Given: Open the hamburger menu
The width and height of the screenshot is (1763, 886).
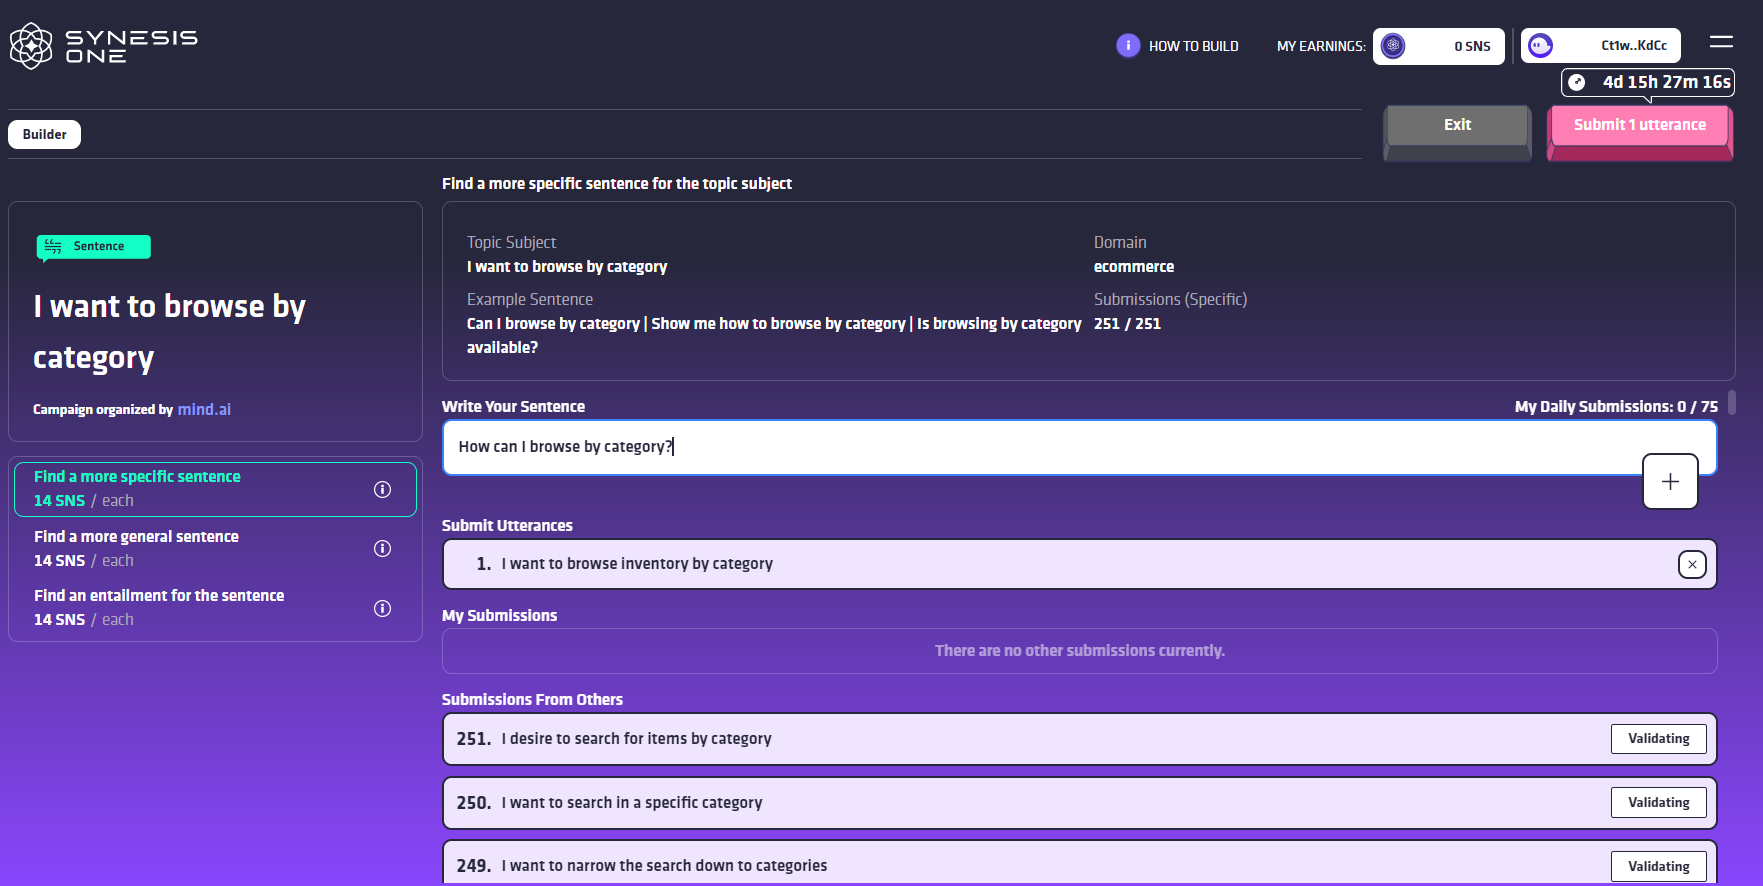Looking at the screenshot, I should pyautogui.click(x=1721, y=42).
